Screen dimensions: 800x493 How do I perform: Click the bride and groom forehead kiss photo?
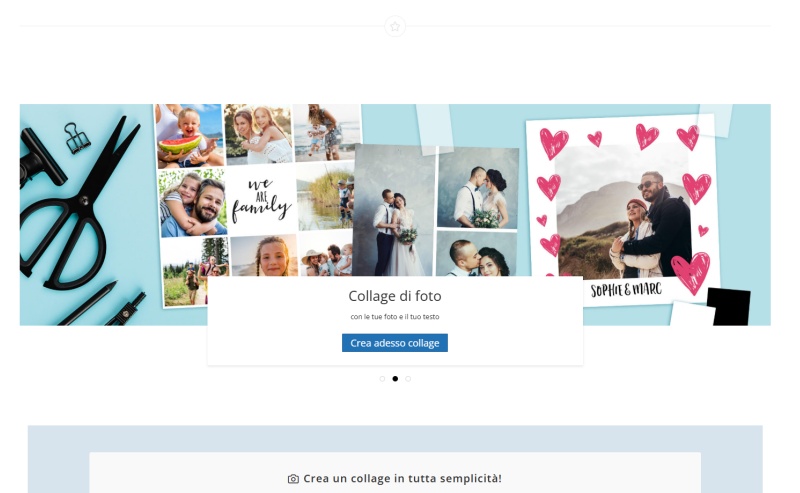(x=478, y=188)
